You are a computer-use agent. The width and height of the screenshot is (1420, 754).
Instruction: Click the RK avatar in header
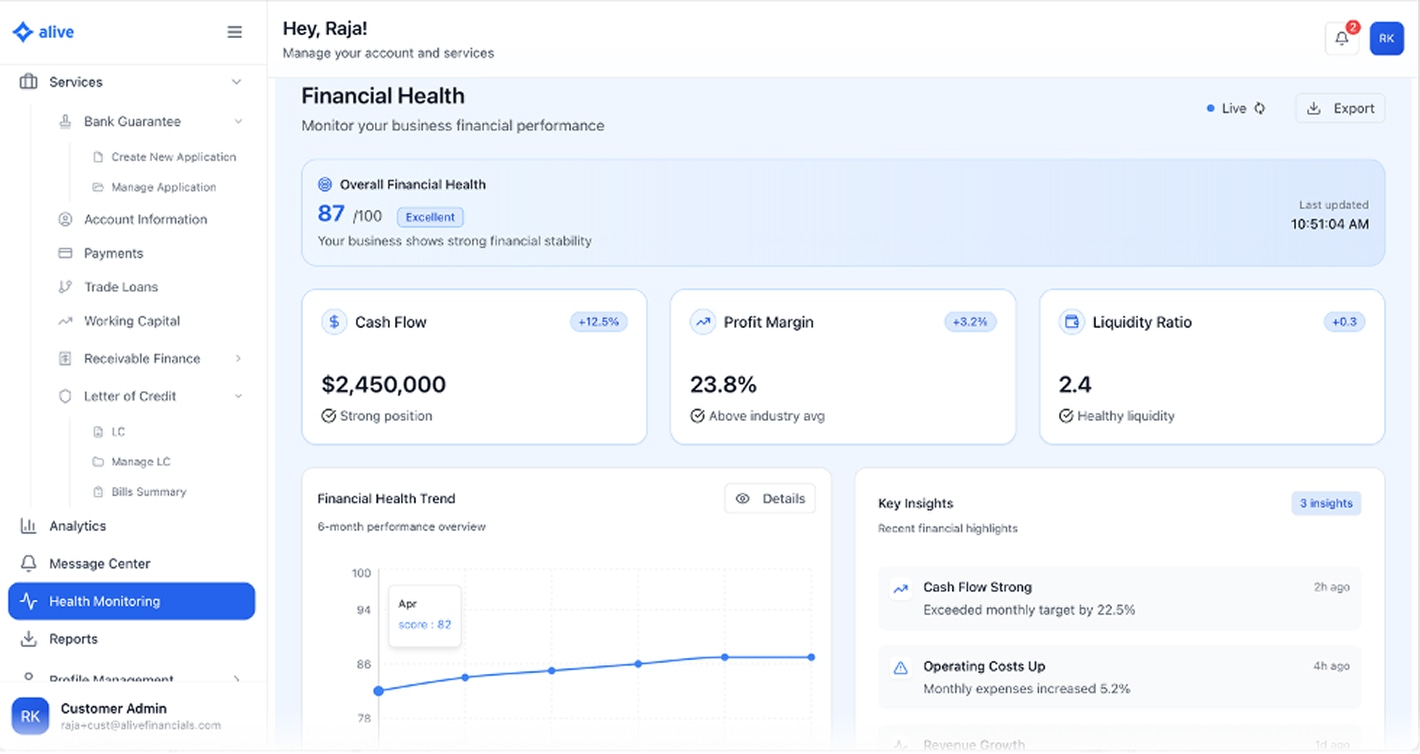[1386, 39]
